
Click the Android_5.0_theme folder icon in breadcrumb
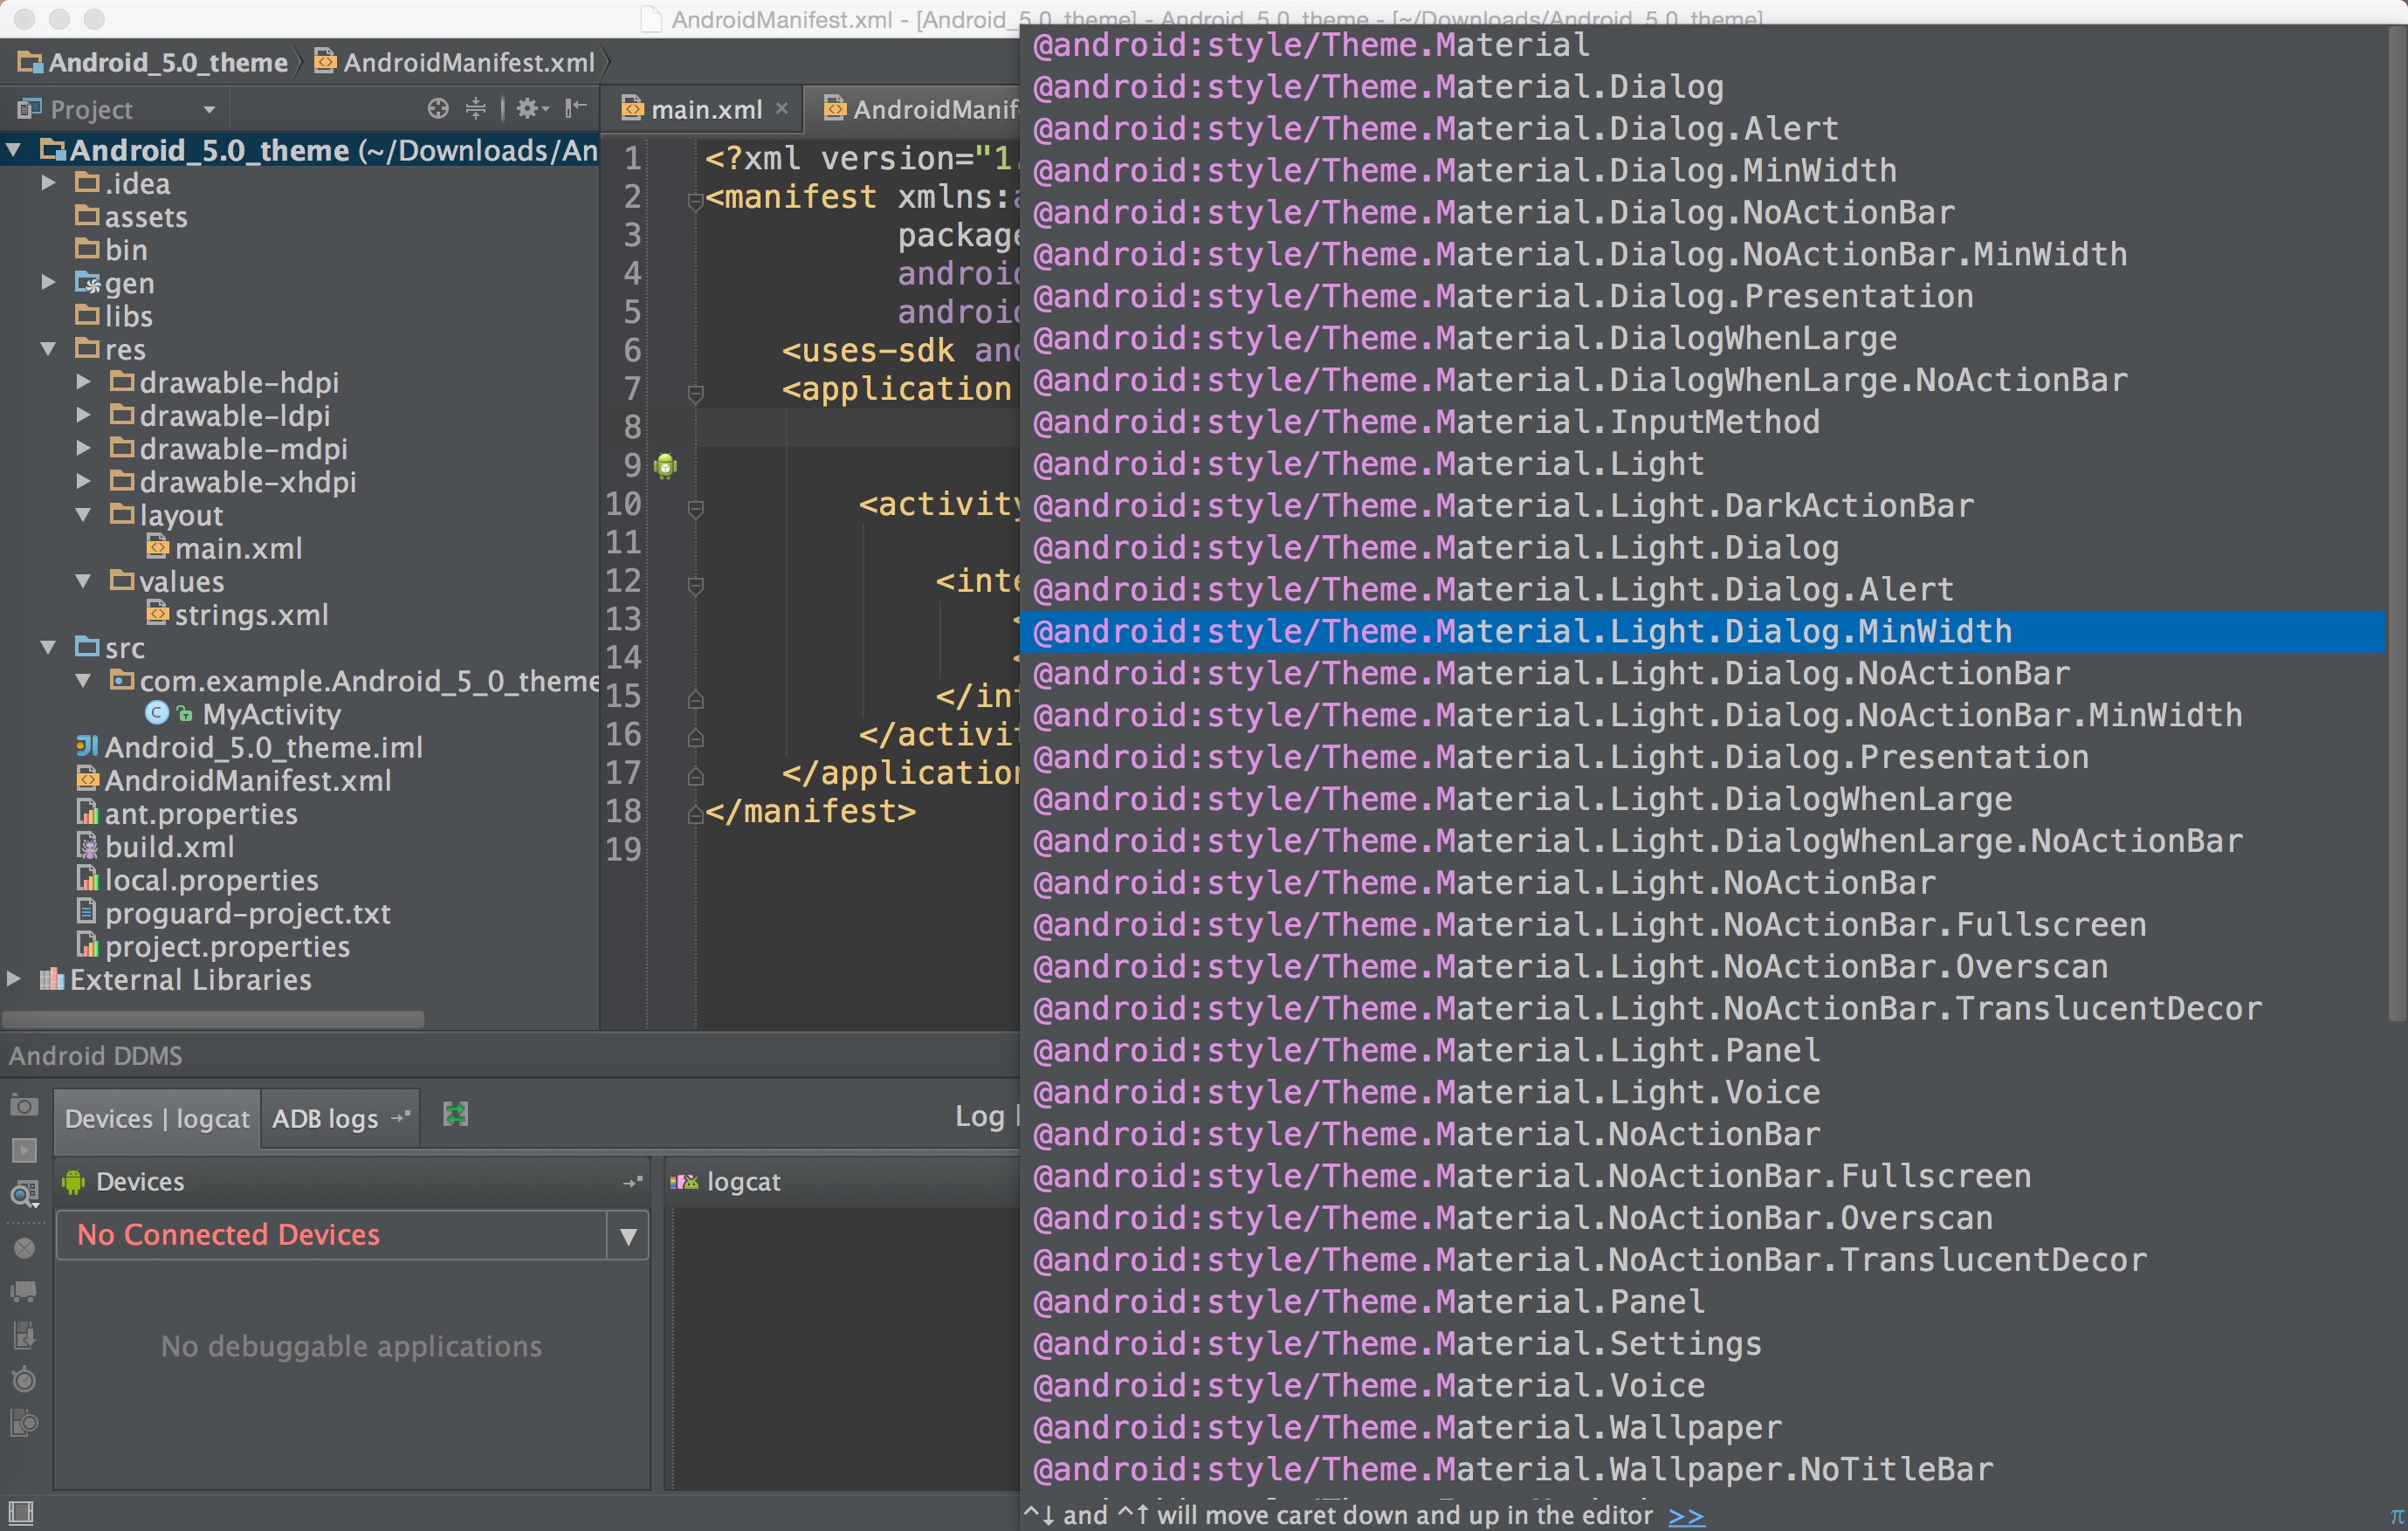30,62
